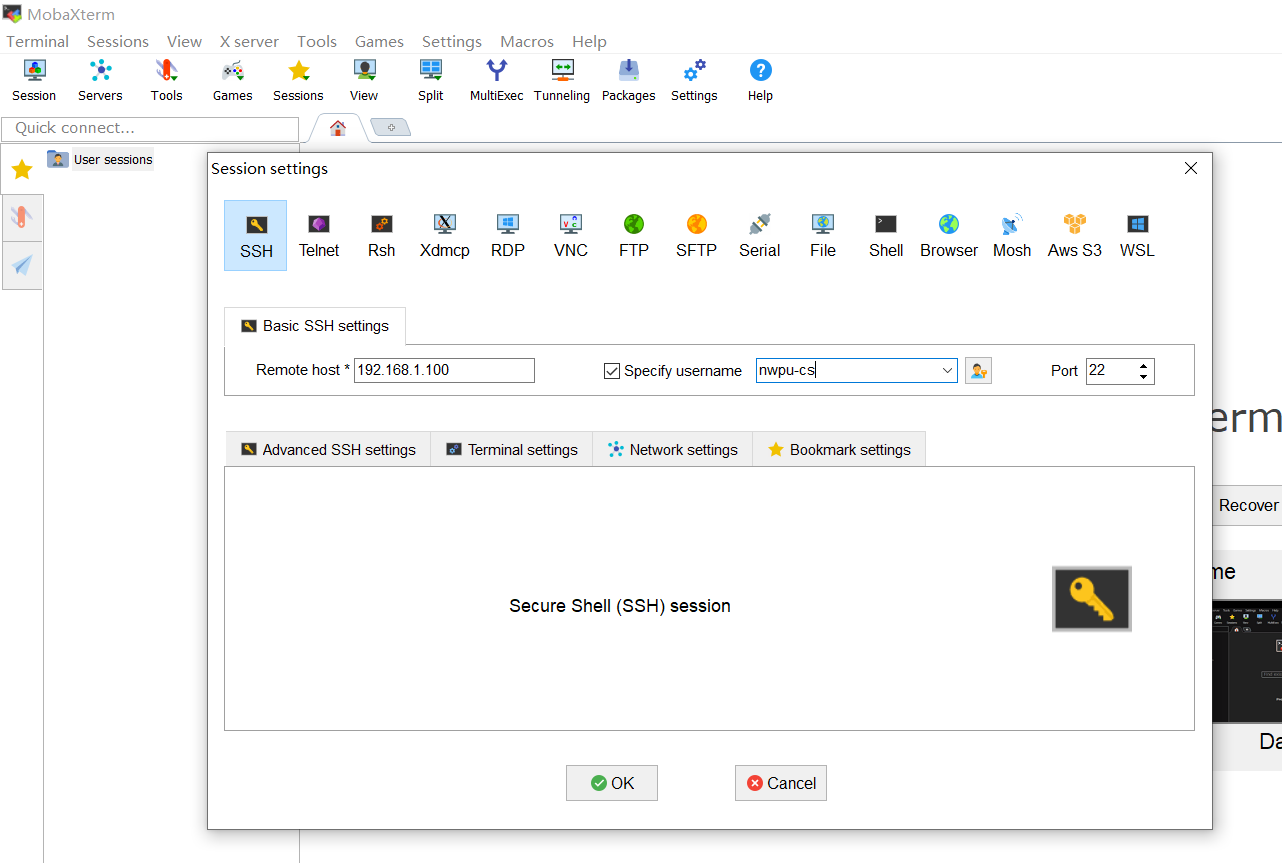
Task: Decrease the Port number with down arrow
Action: tap(1144, 377)
